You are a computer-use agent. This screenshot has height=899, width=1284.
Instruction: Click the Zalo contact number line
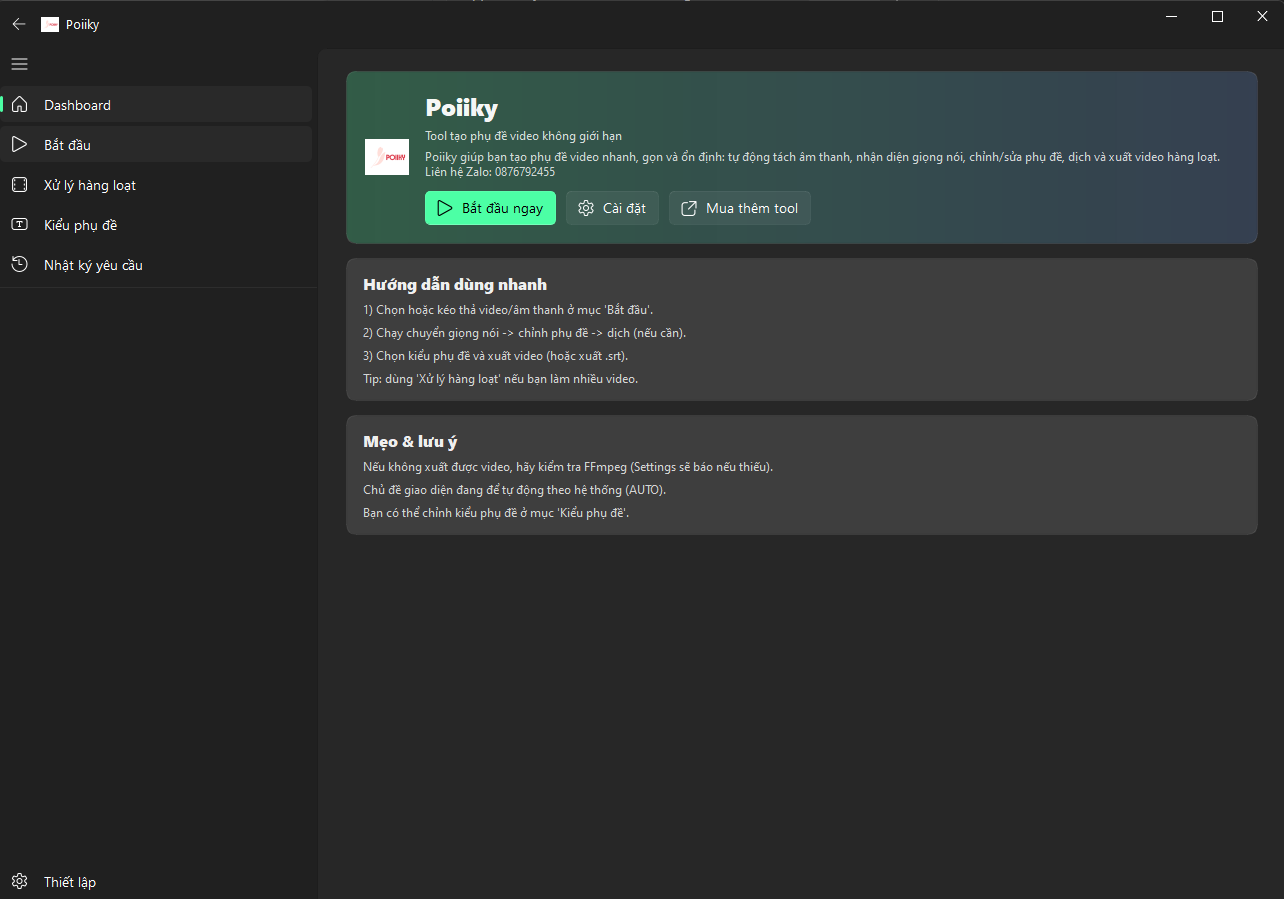[x=490, y=172]
